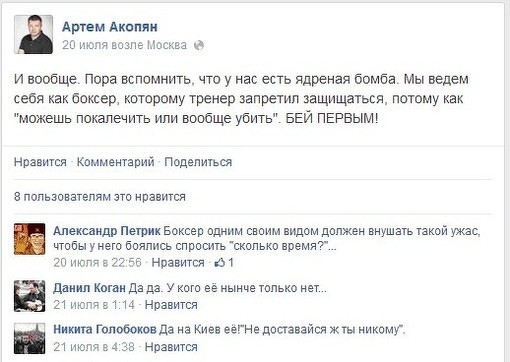This screenshot has height=362, width=510.
Task: Open Артем Акопян profile name link
Action: [x=110, y=27]
